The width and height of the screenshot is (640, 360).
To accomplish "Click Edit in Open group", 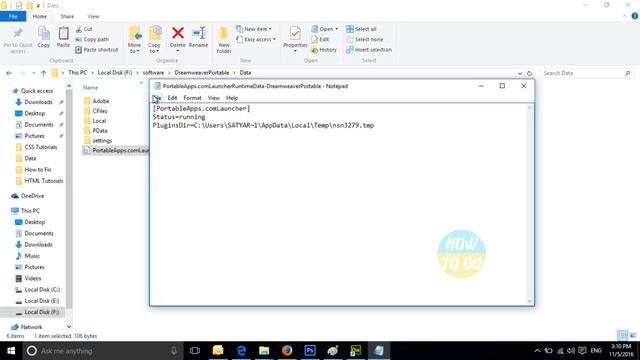I will (320, 39).
